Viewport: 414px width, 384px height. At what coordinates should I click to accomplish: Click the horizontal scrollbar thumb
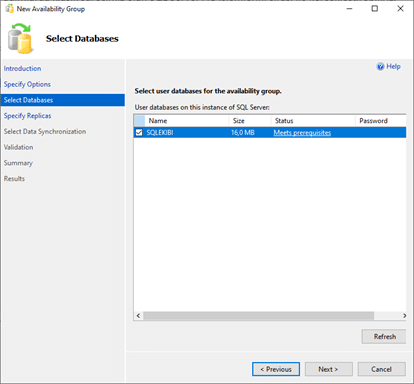(259, 316)
